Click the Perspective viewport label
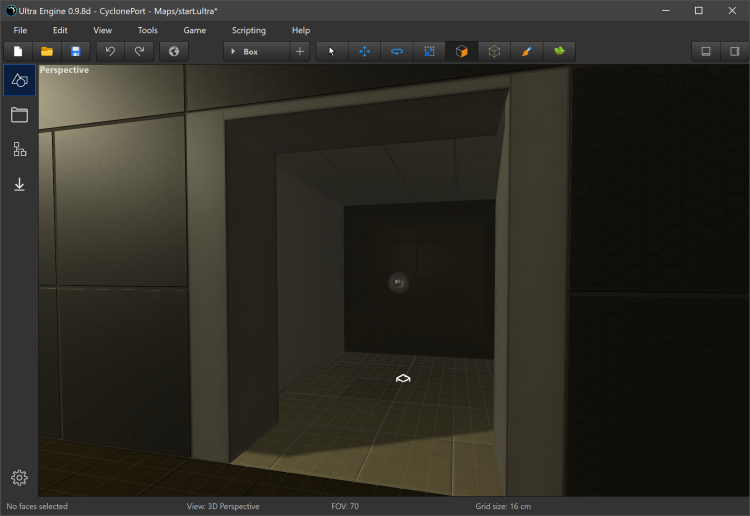The image size is (750, 516). 64,70
